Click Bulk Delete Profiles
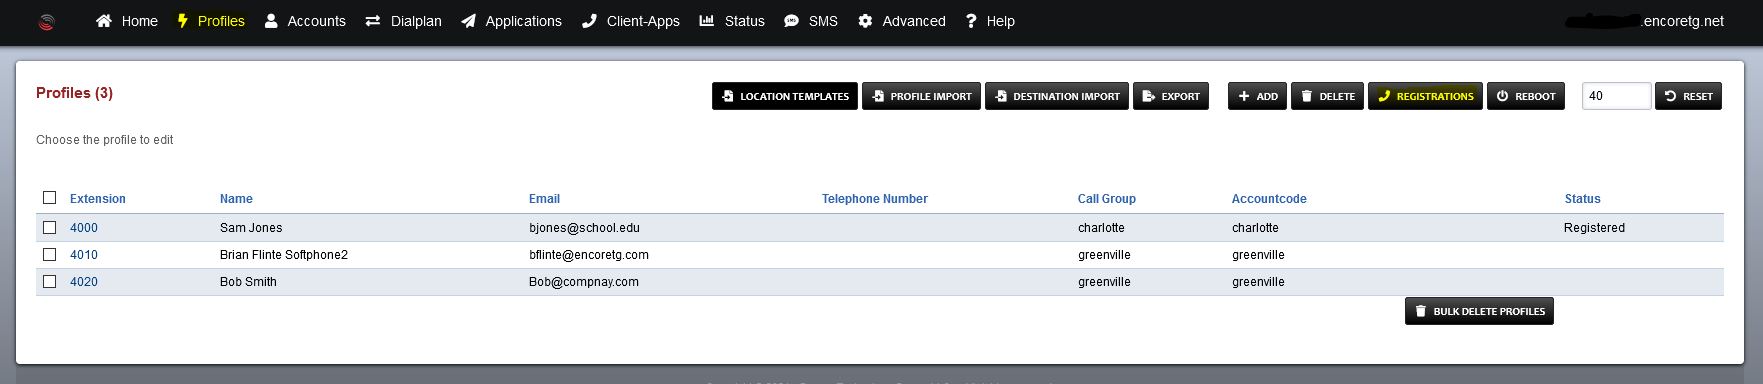 pos(1479,311)
